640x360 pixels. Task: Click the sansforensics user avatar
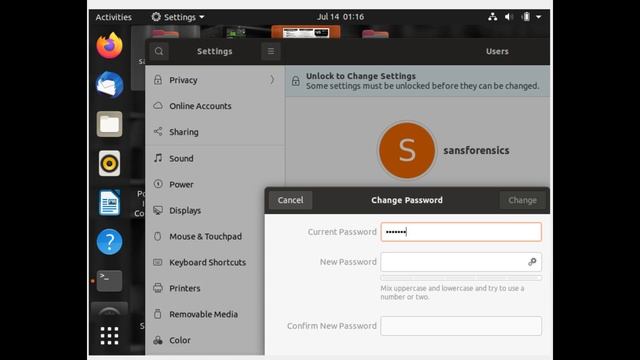[407, 150]
